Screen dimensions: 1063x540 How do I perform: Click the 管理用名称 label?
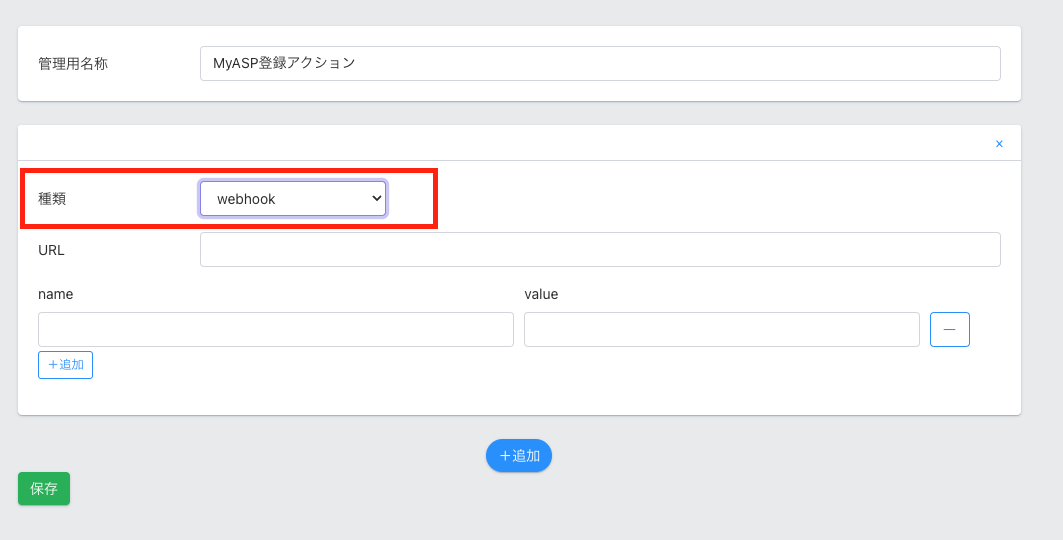point(73,63)
